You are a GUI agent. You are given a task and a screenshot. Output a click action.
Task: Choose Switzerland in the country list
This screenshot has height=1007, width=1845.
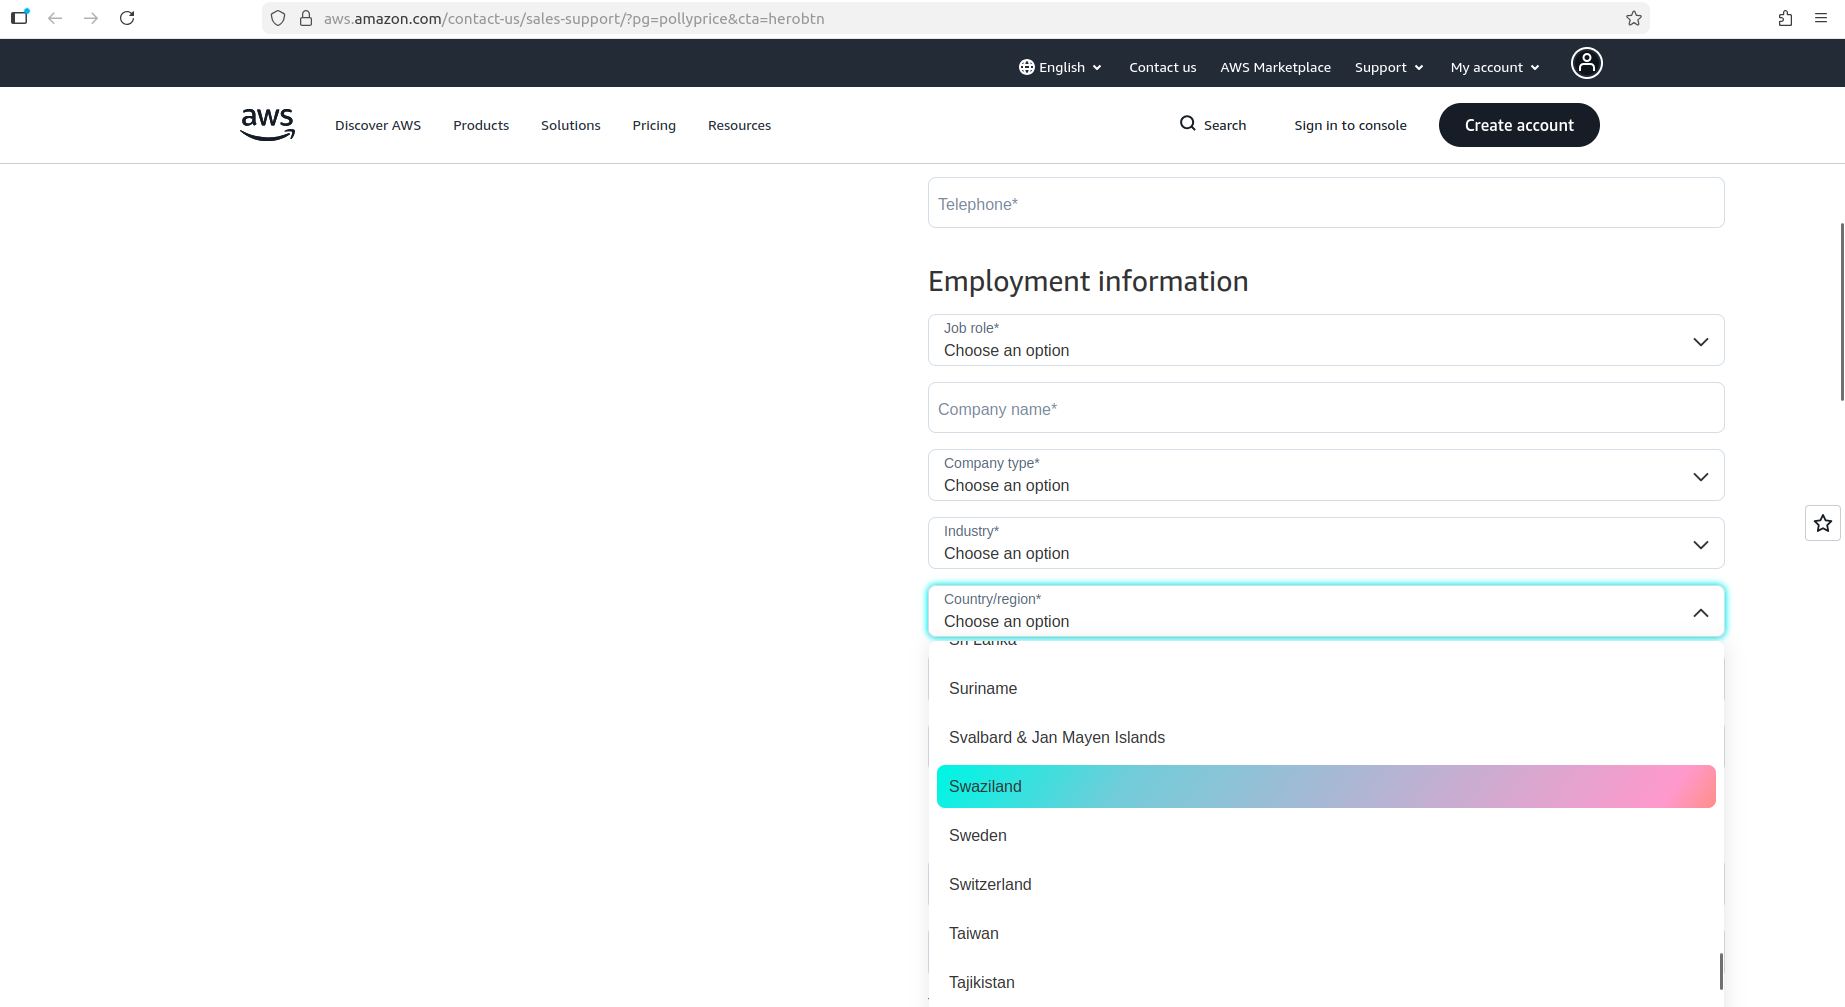(990, 885)
